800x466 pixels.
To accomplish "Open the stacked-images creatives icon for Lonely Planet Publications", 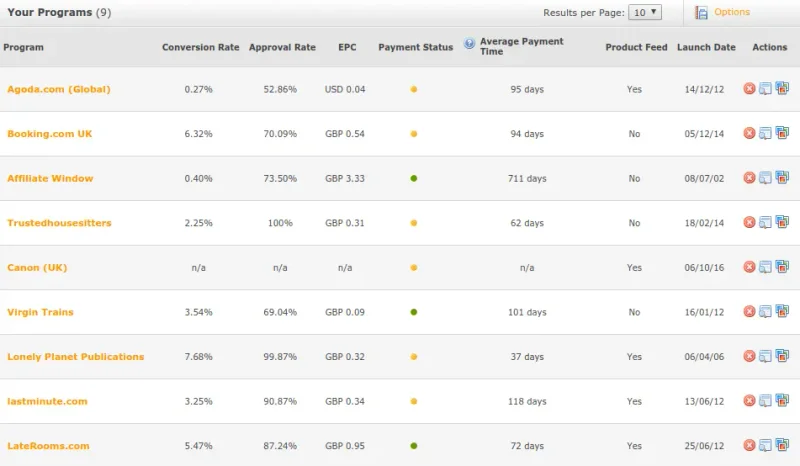I will coord(782,355).
